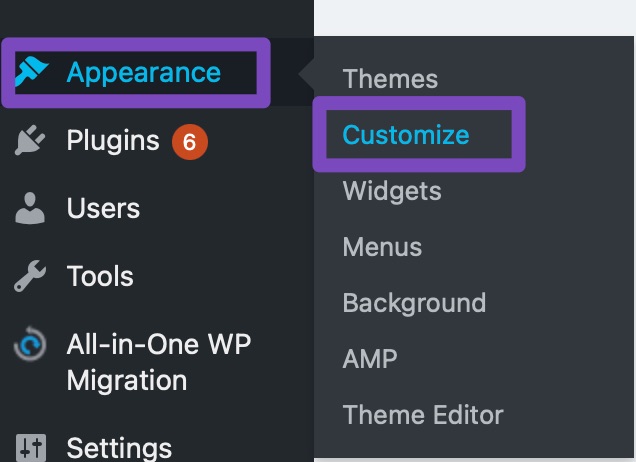The height and width of the screenshot is (462, 636).
Task: Click the Tools wrench icon
Action: (30, 277)
